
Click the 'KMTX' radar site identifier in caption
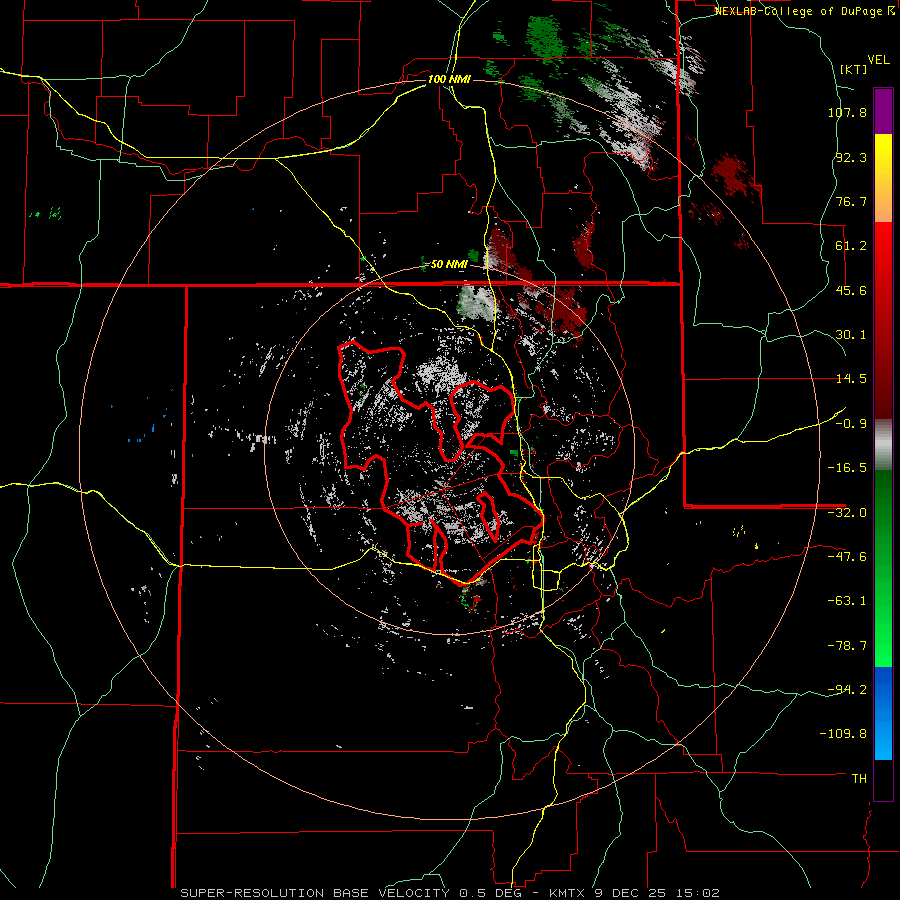568,893
